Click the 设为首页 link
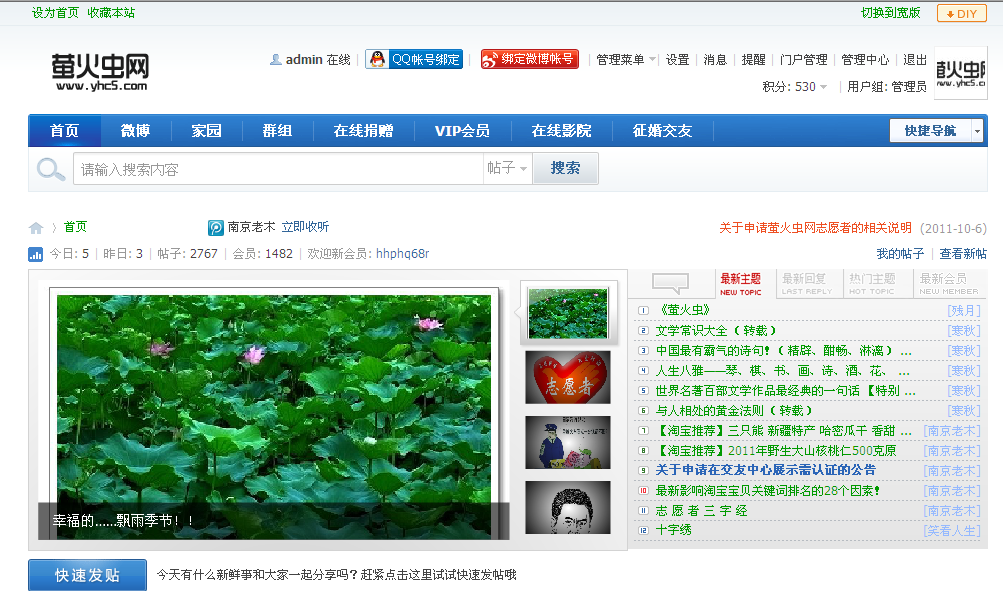 click(x=55, y=13)
